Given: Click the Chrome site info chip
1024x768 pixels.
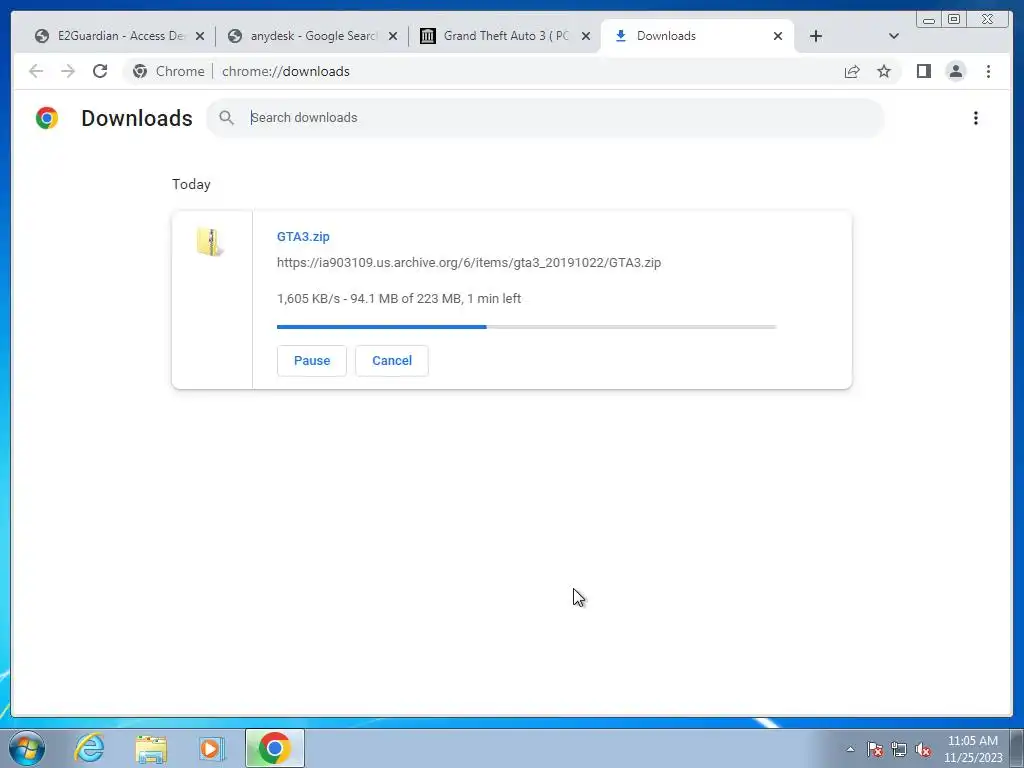Looking at the screenshot, I should 169,71.
